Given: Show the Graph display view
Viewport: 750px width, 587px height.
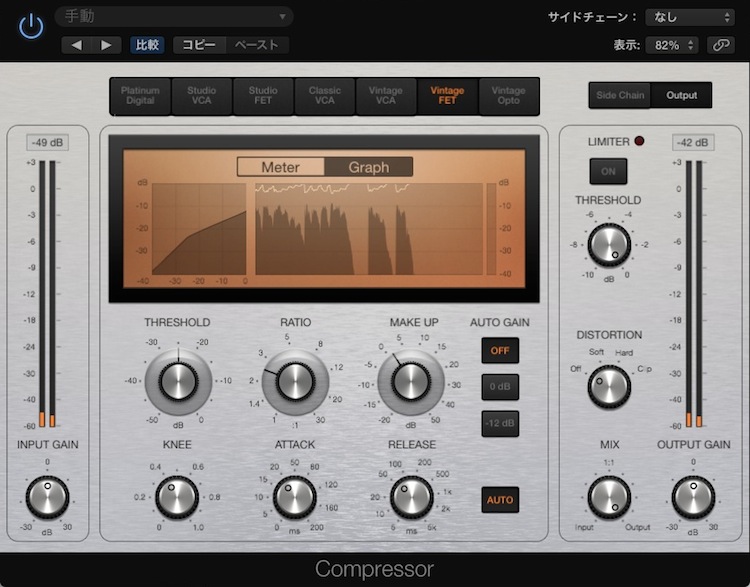Looking at the screenshot, I should 368,167.
